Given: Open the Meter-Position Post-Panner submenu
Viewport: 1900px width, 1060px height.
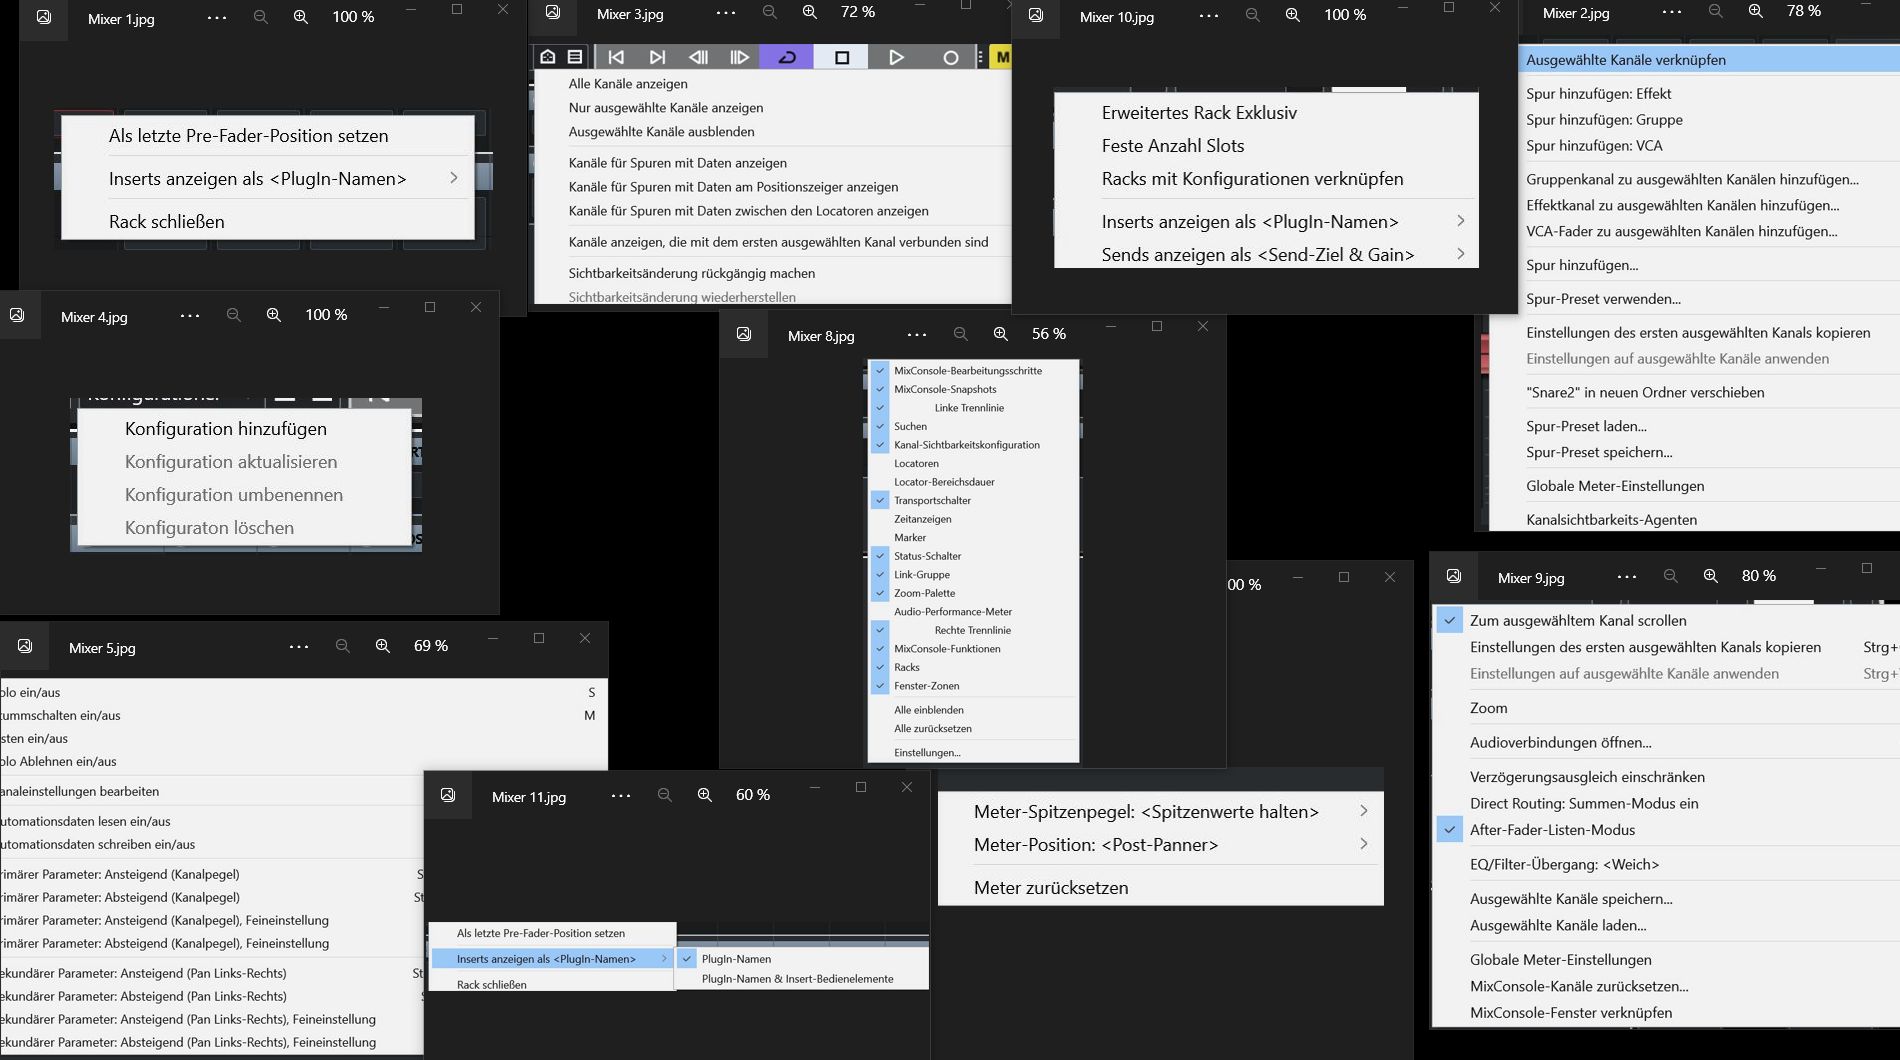Looking at the screenshot, I should (x=1363, y=844).
